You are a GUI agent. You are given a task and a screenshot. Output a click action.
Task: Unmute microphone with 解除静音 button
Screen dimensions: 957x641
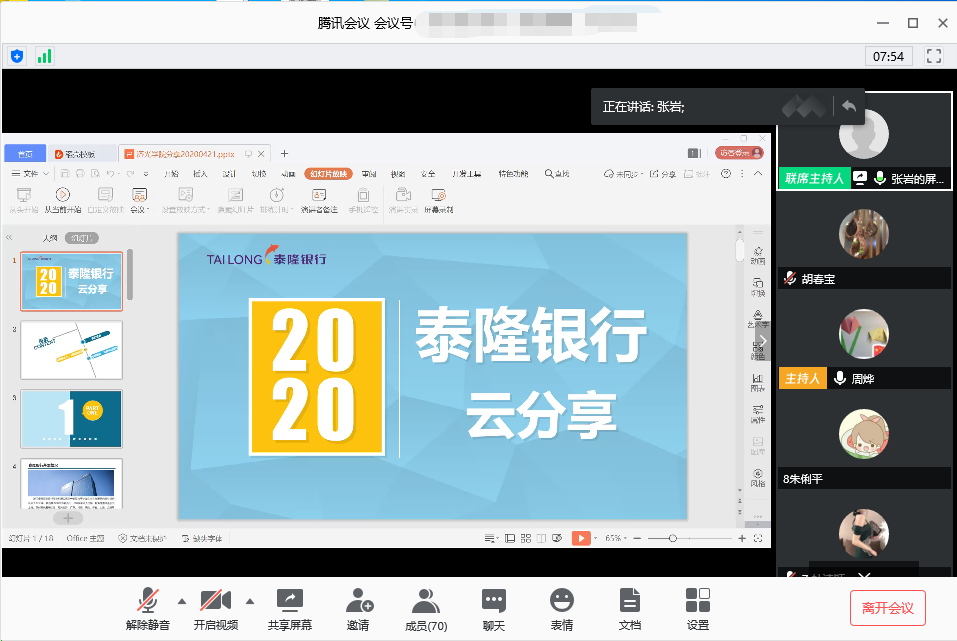point(148,609)
